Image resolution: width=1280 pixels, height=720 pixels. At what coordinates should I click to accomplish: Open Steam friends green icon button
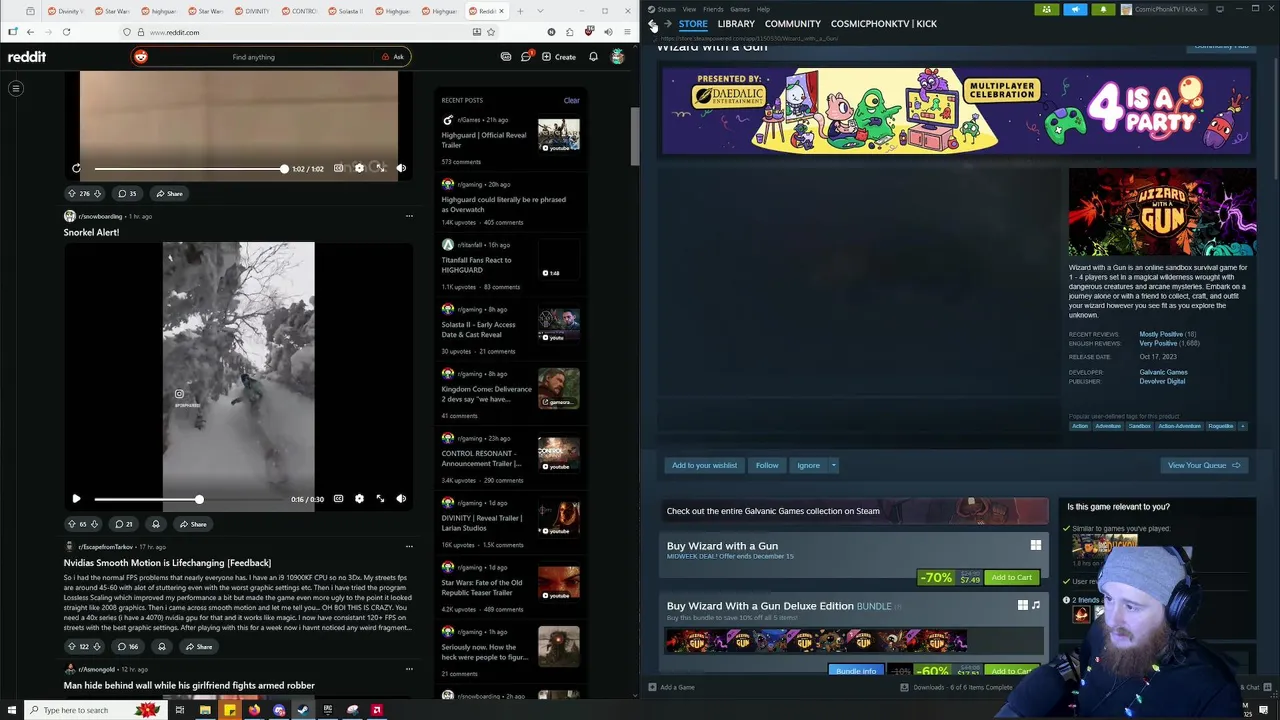pos(1046,9)
